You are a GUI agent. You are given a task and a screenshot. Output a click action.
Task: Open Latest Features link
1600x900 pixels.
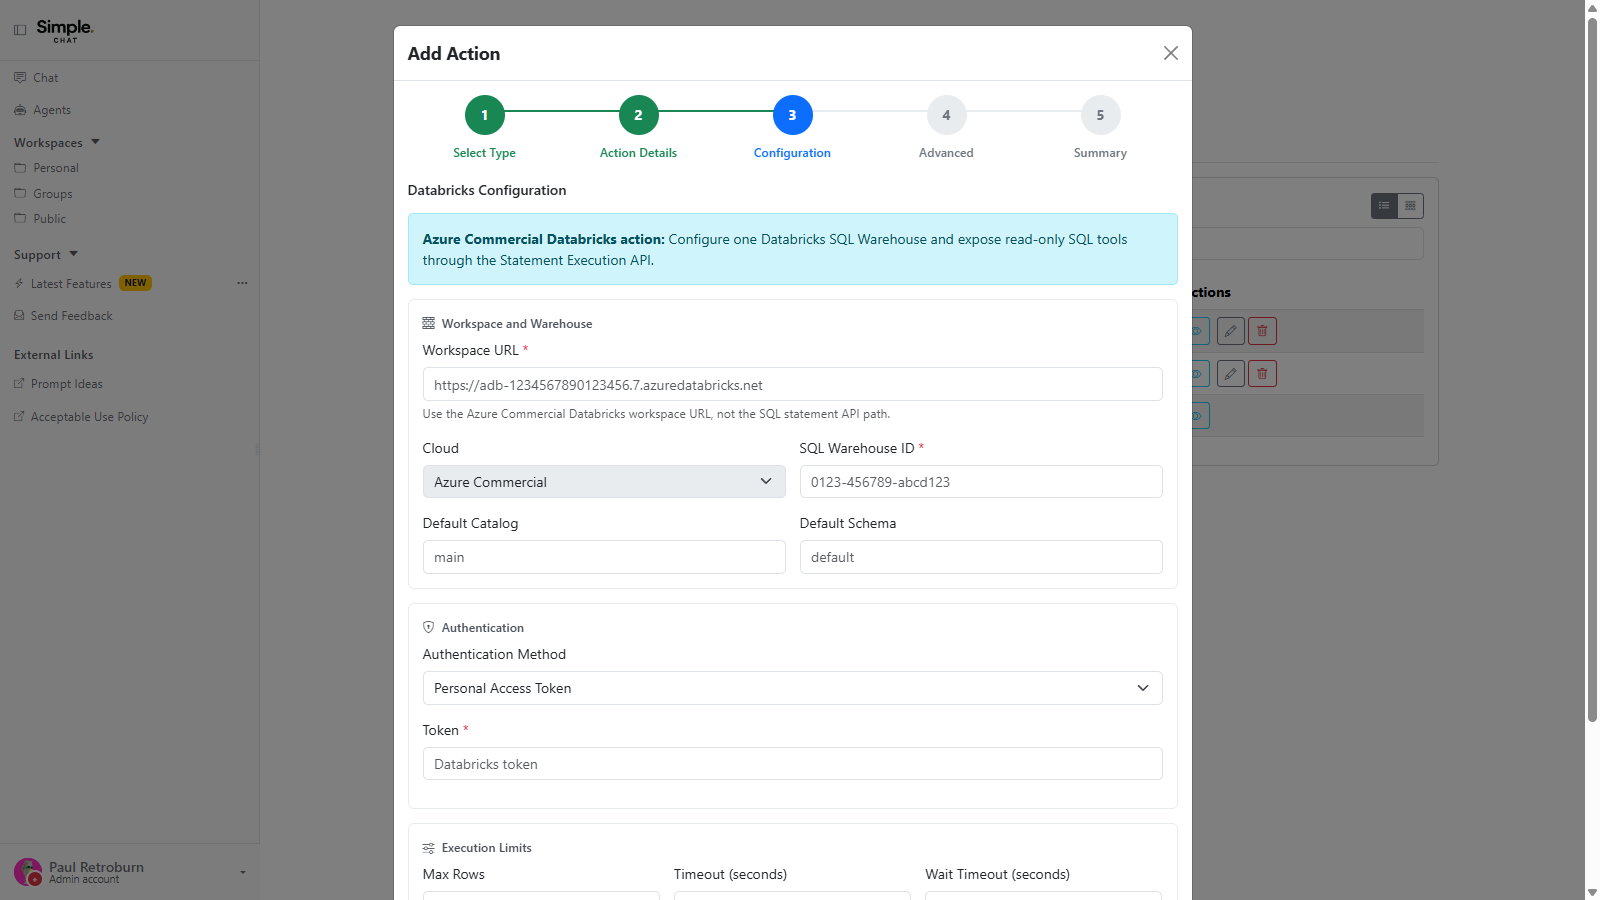coord(71,284)
